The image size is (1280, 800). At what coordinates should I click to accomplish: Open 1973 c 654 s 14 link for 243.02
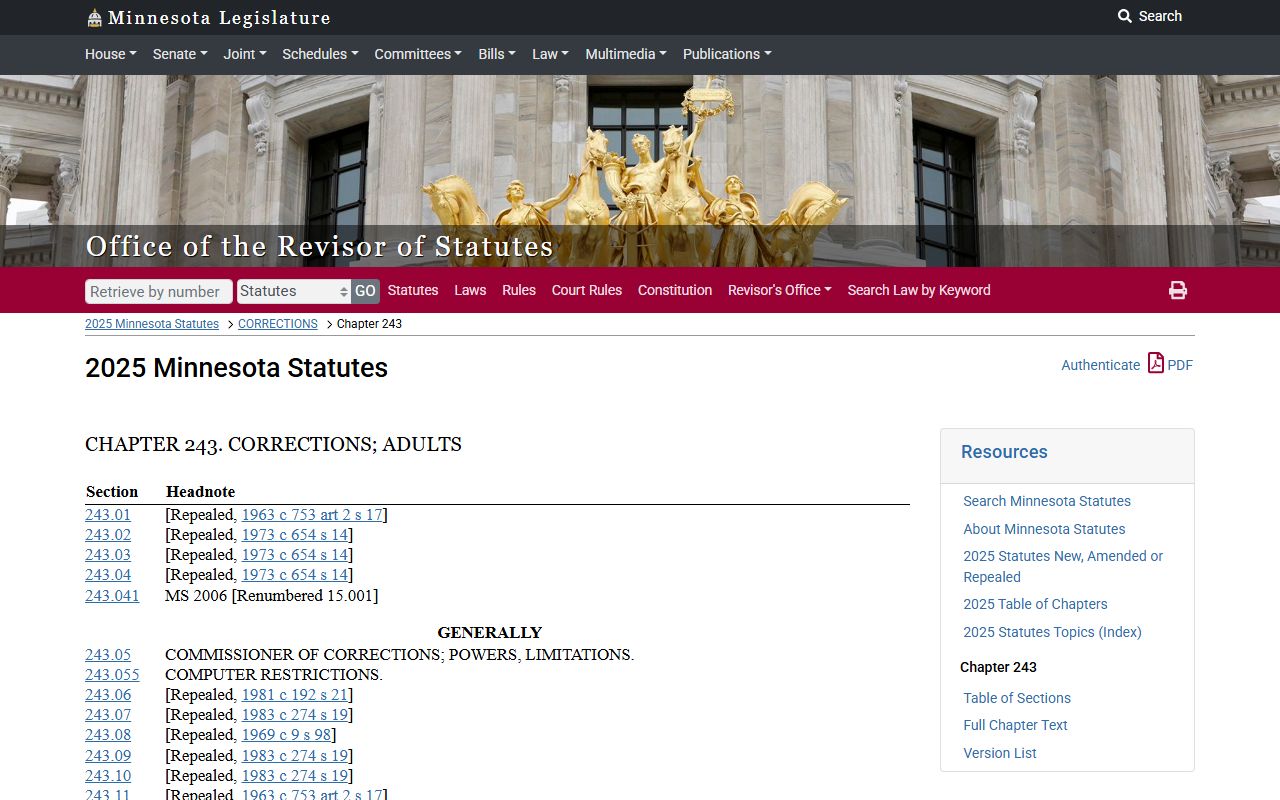295,535
